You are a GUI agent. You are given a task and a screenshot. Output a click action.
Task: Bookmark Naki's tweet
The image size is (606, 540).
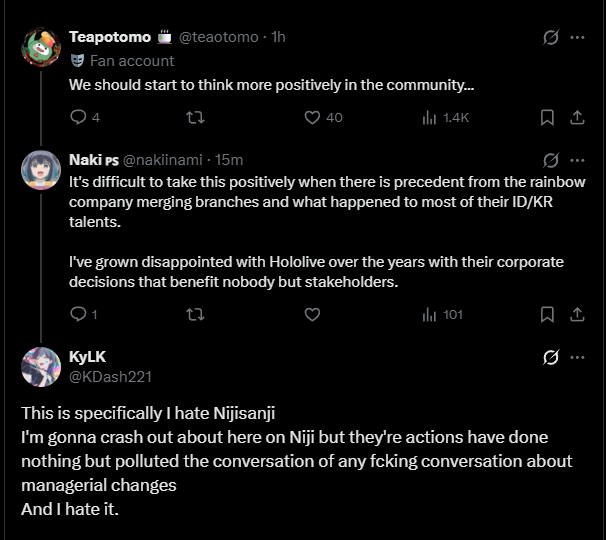547,314
